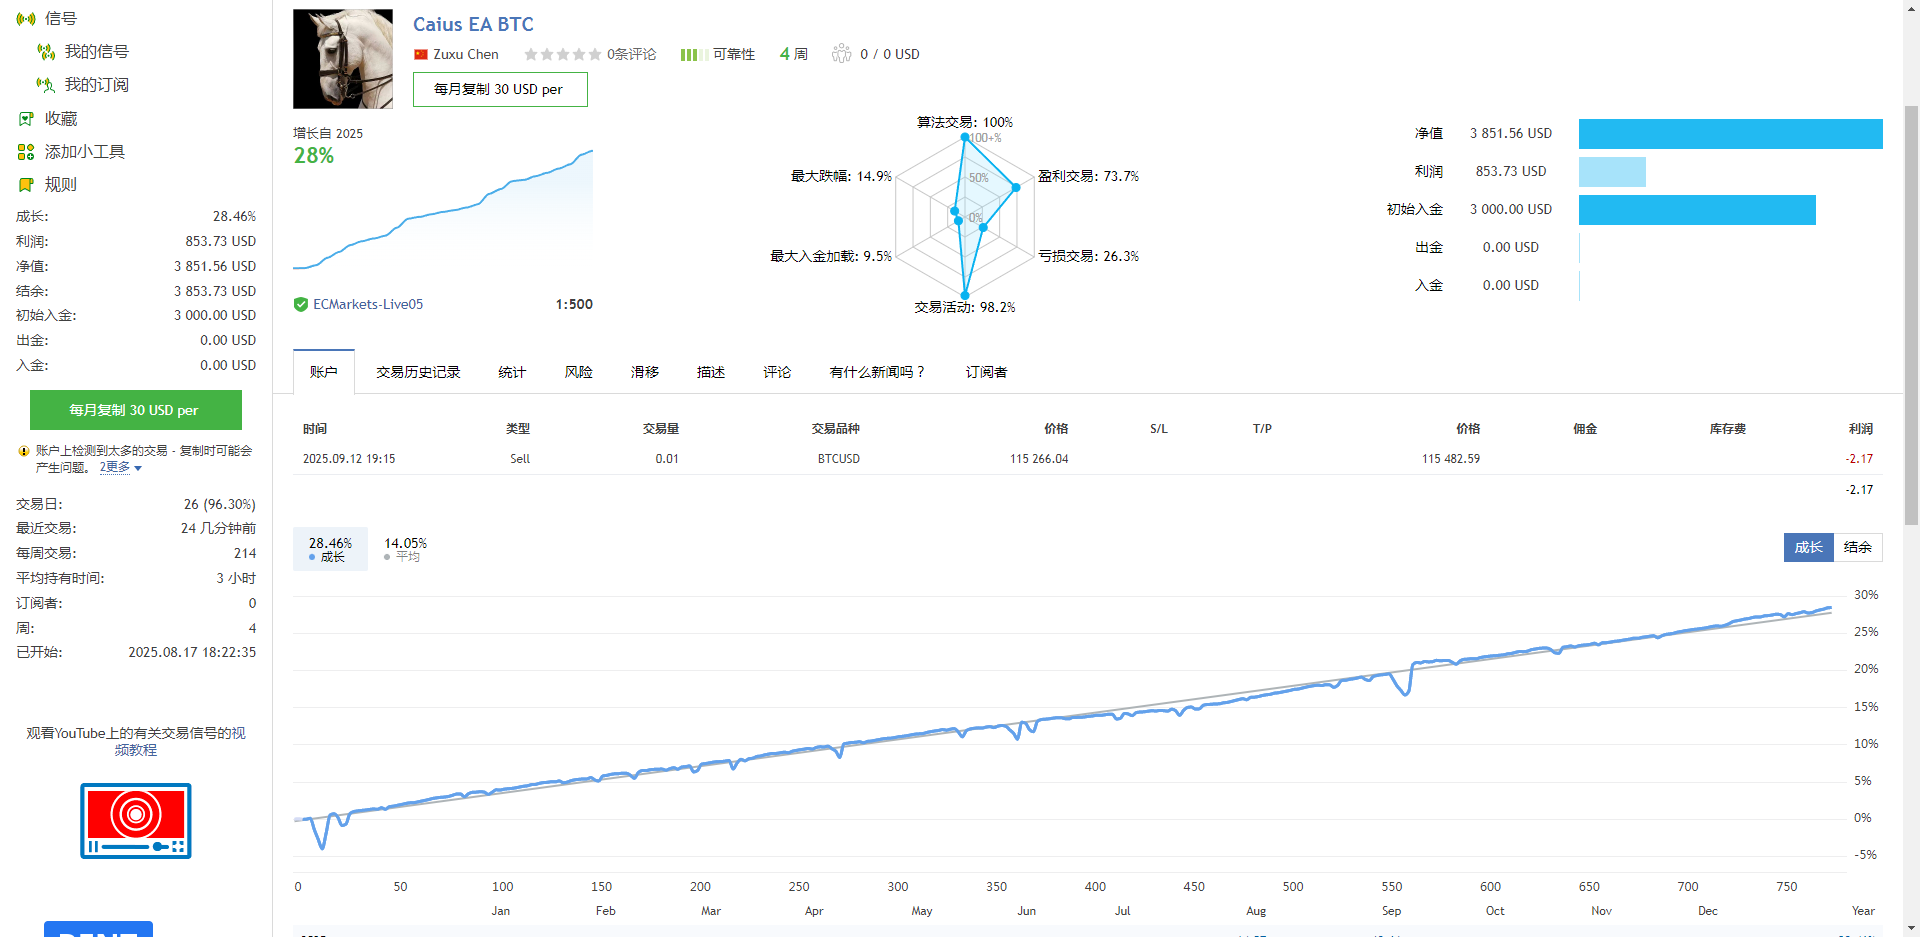Open the ECMarkets-Live05 broker link
Screen dimensions: 1920x937
368,305
